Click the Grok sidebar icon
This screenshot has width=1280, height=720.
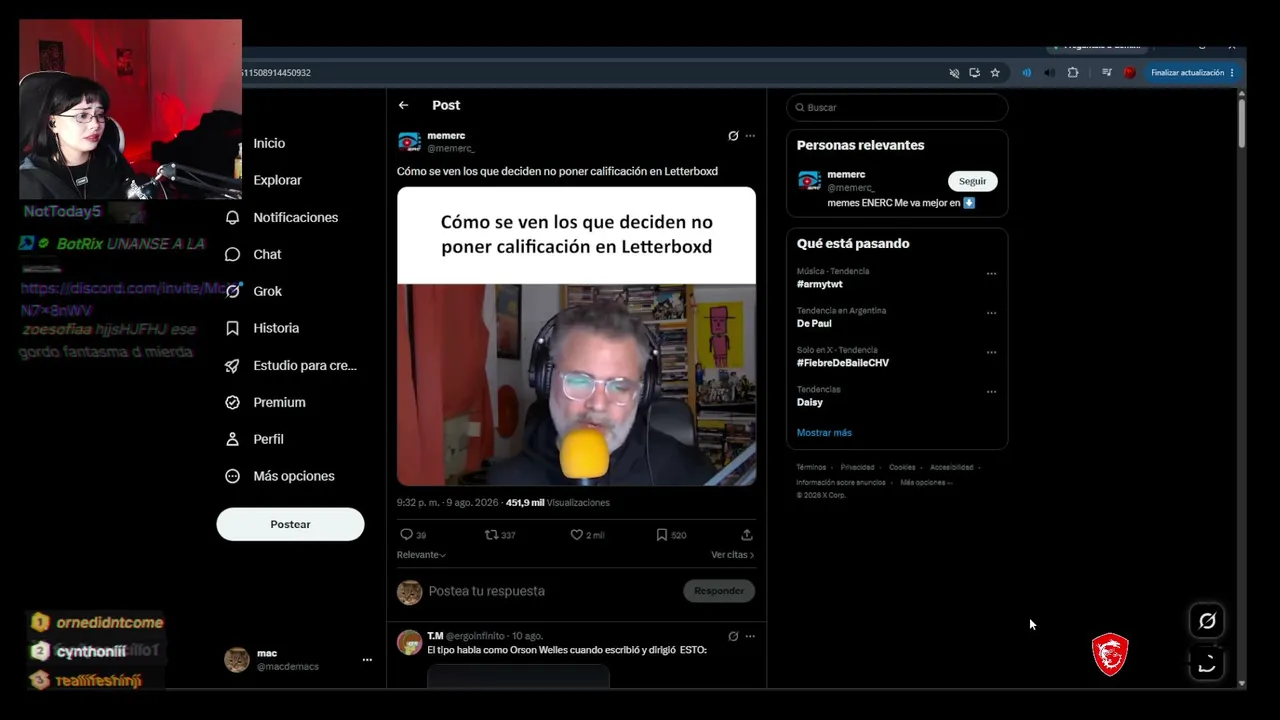click(232, 291)
